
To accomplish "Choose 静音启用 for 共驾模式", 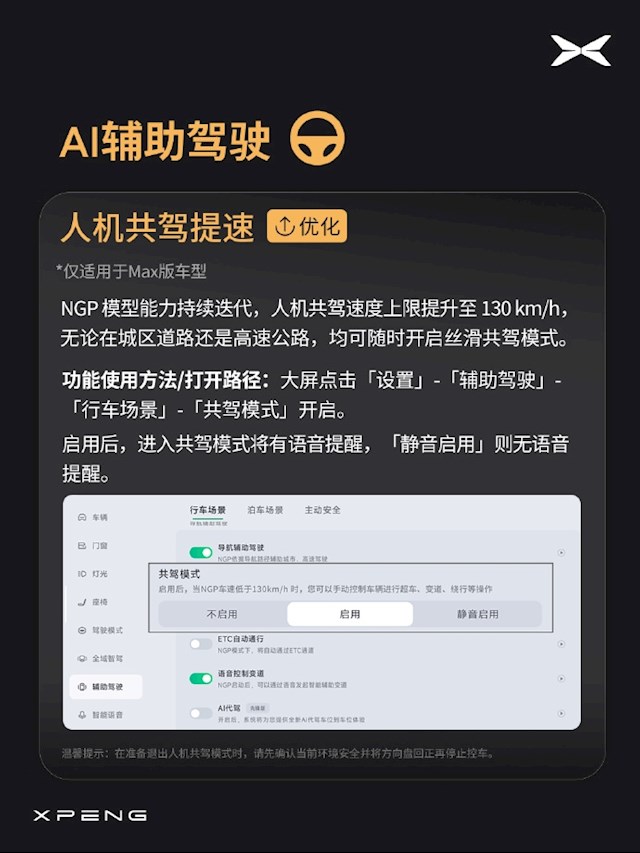I will pyautogui.click(x=477, y=614).
